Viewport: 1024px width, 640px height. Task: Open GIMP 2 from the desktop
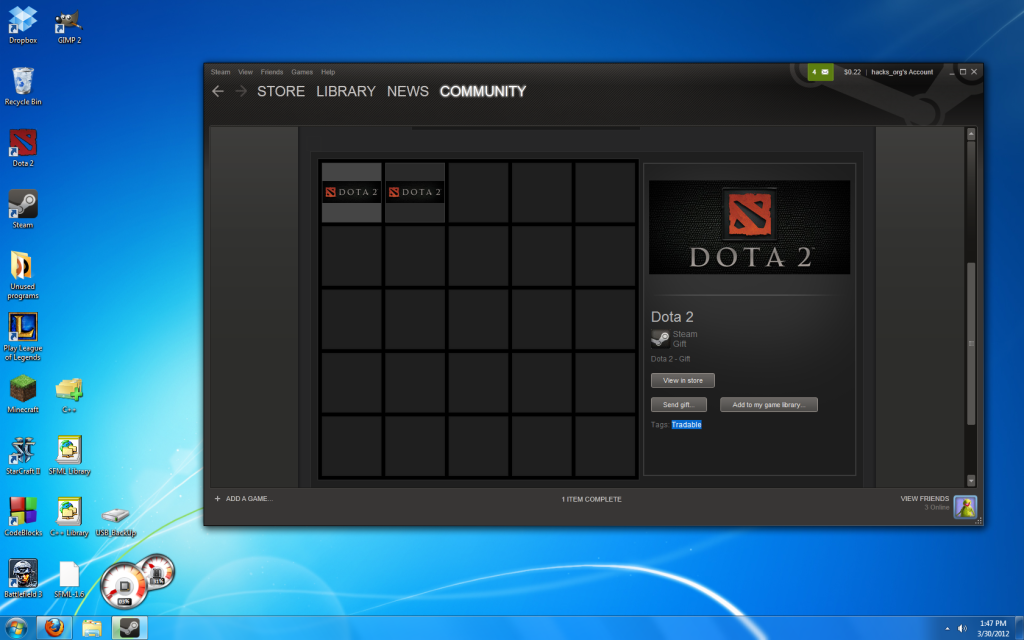click(x=66, y=20)
